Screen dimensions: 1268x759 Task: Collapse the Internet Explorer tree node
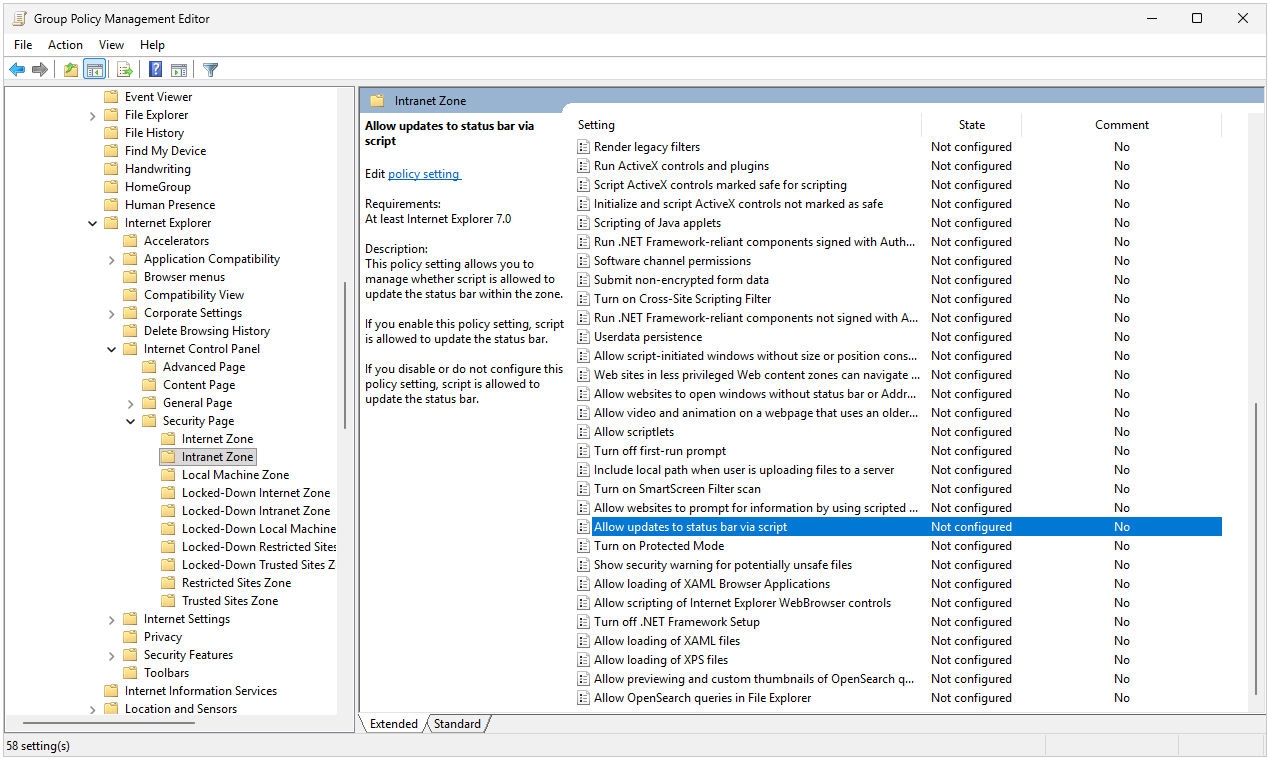(x=93, y=223)
